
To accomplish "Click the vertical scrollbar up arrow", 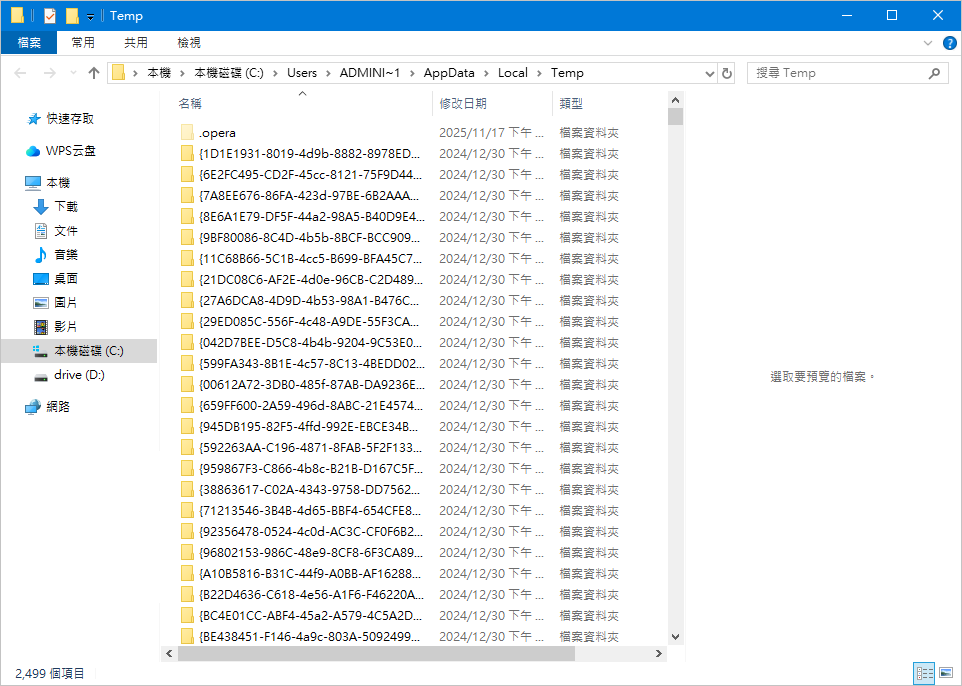I will coord(675,100).
